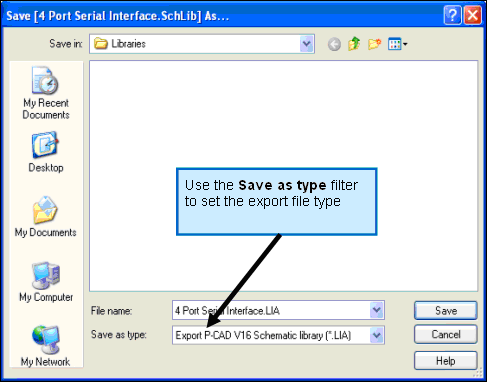Click the File name input field

[x=278, y=310]
